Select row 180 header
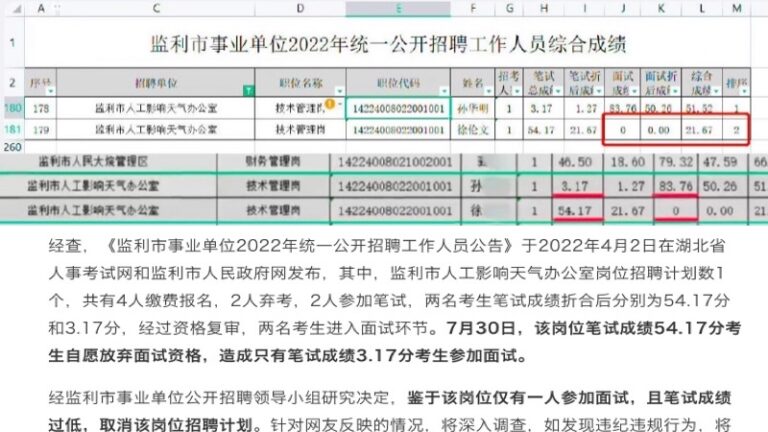 point(12,108)
